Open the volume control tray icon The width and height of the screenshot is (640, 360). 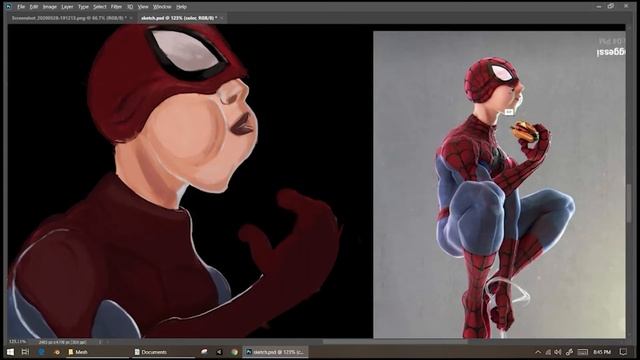click(558, 352)
